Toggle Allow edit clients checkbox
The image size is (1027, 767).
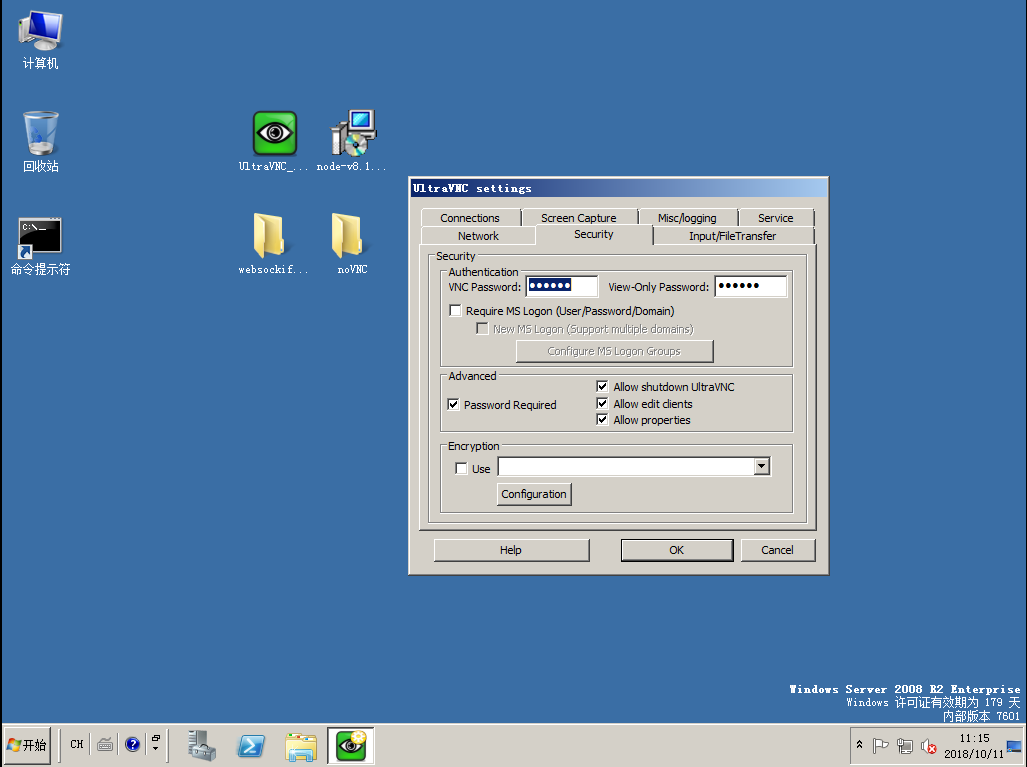point(603,403)
